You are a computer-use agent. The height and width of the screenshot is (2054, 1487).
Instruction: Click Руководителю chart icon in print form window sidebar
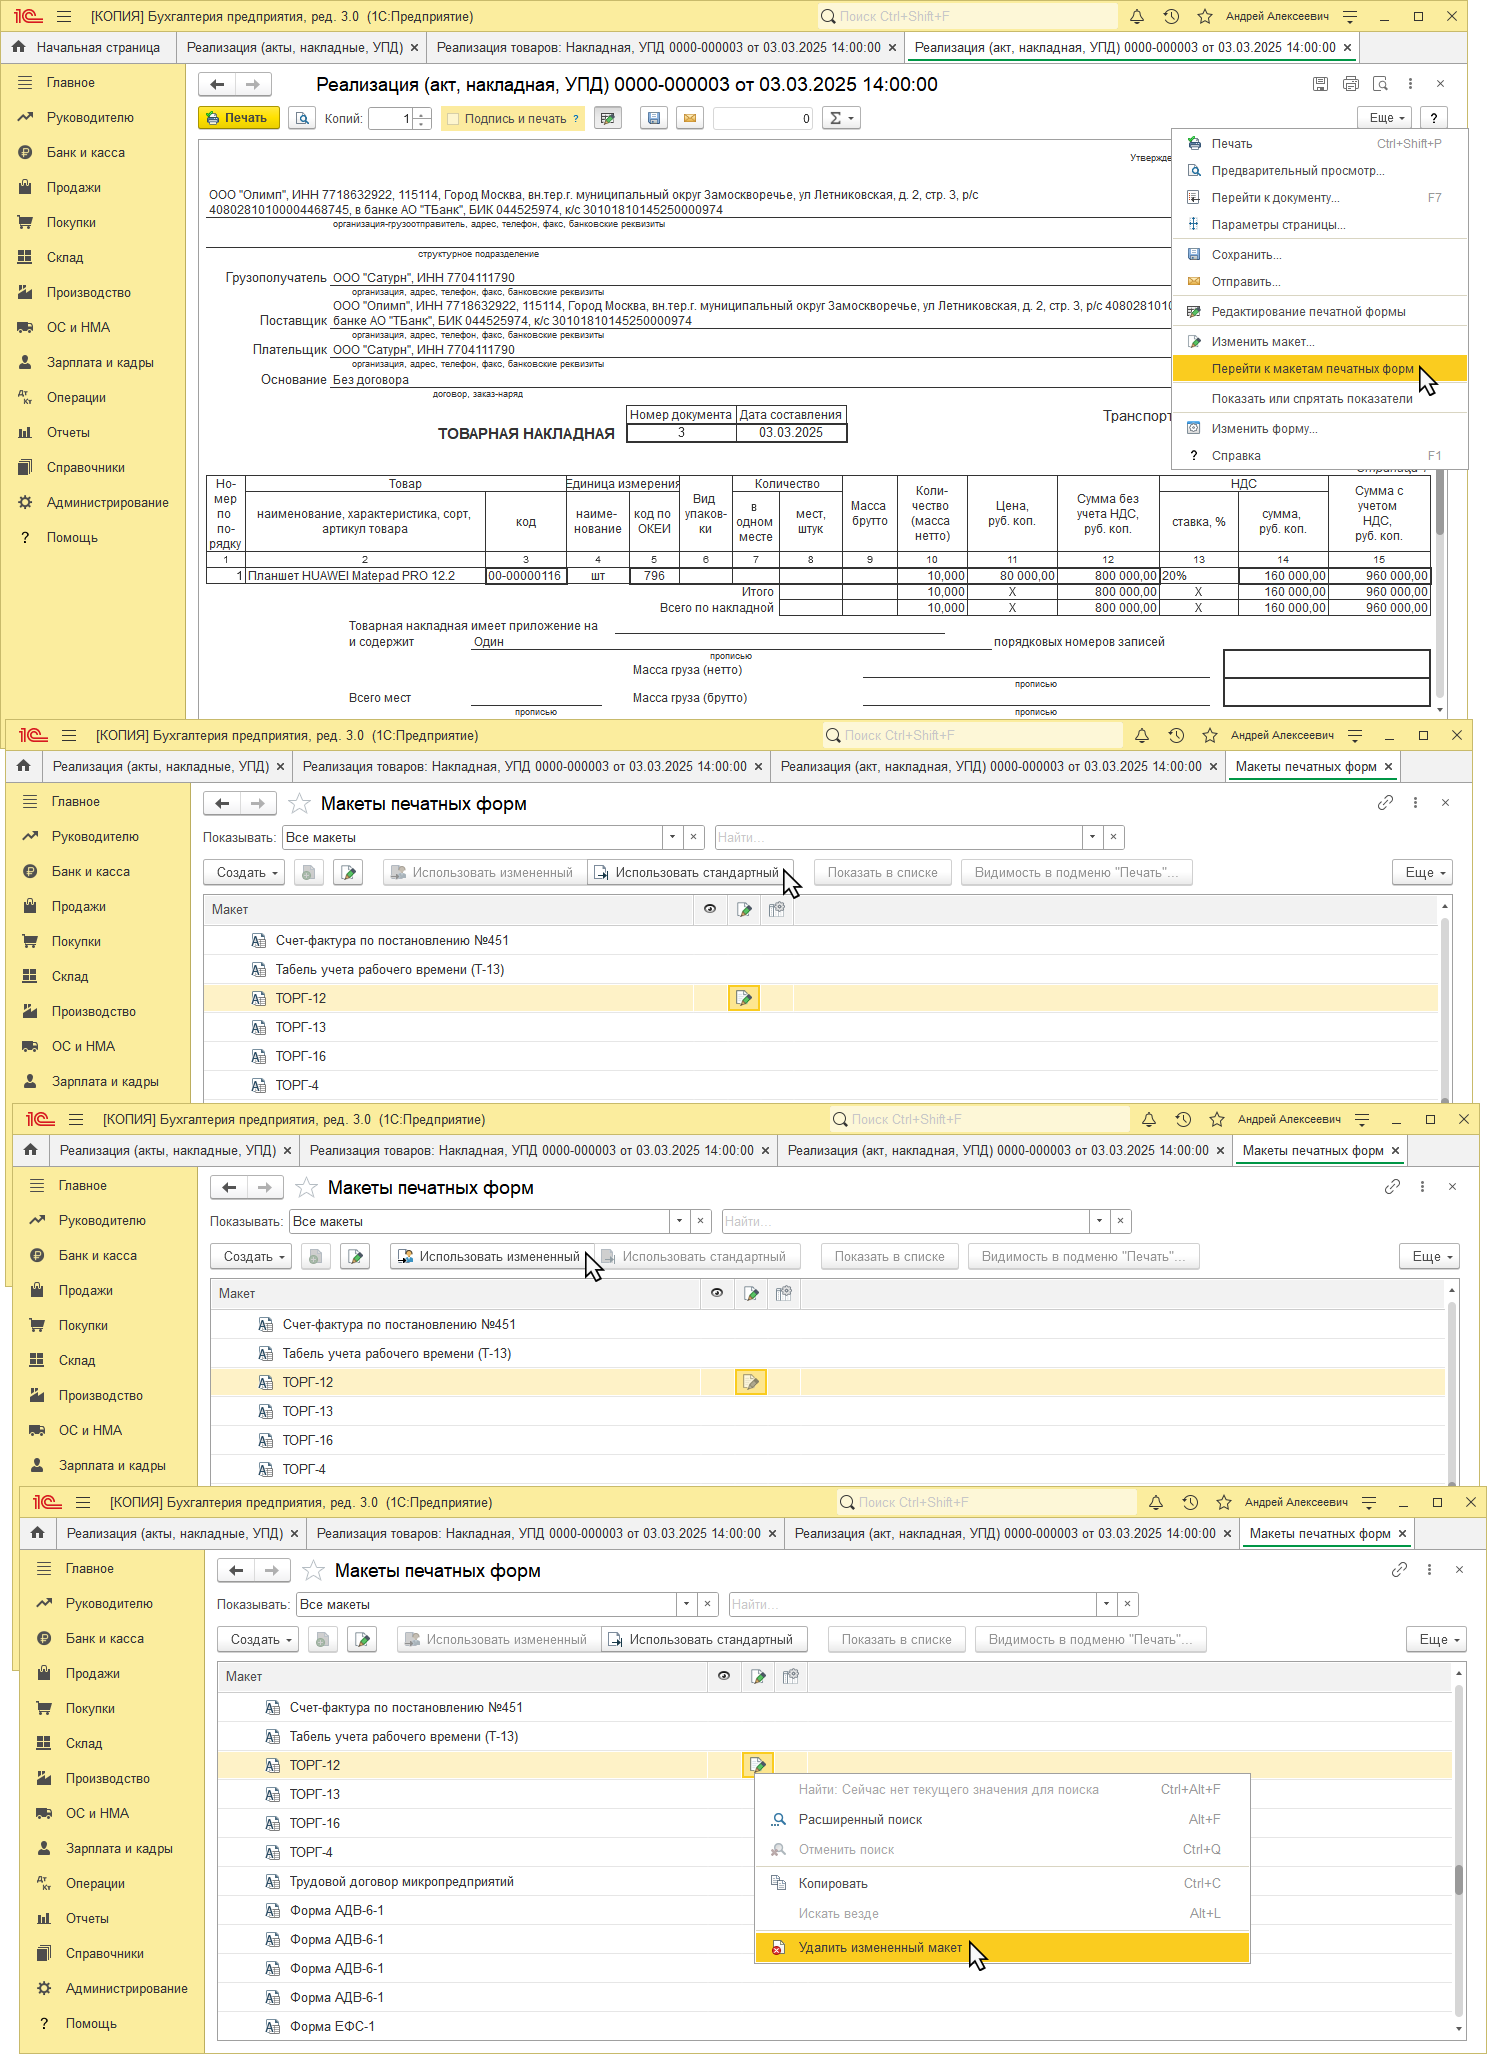click(x=26, y=118)
